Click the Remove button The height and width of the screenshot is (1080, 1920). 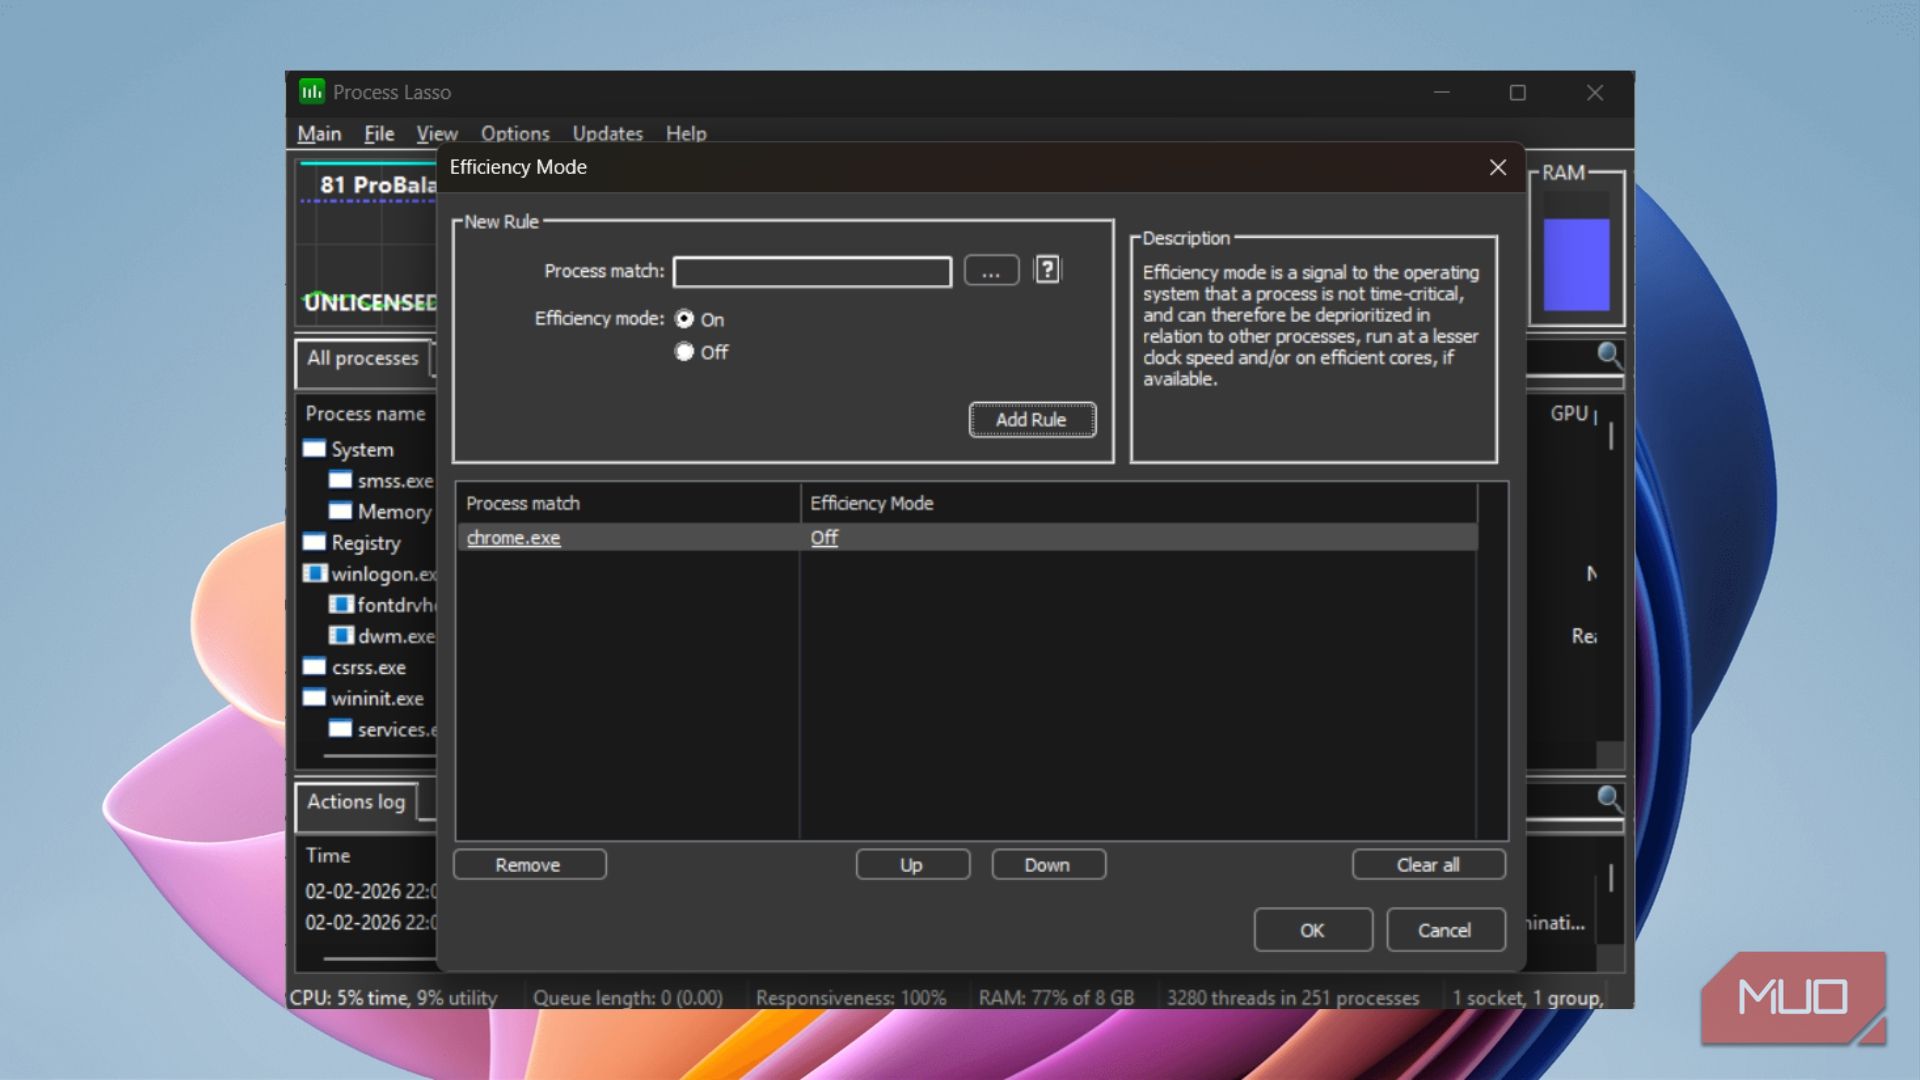(x=529, y=865)
